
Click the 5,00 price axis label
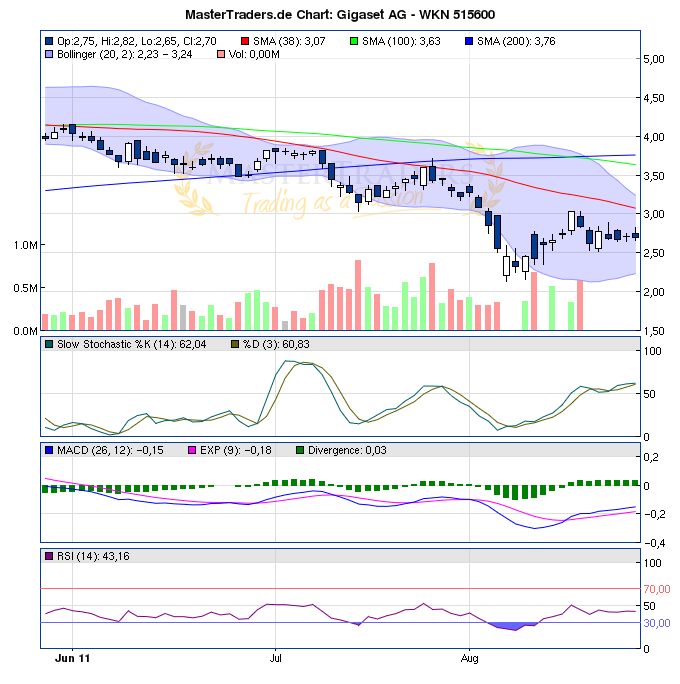654,59
